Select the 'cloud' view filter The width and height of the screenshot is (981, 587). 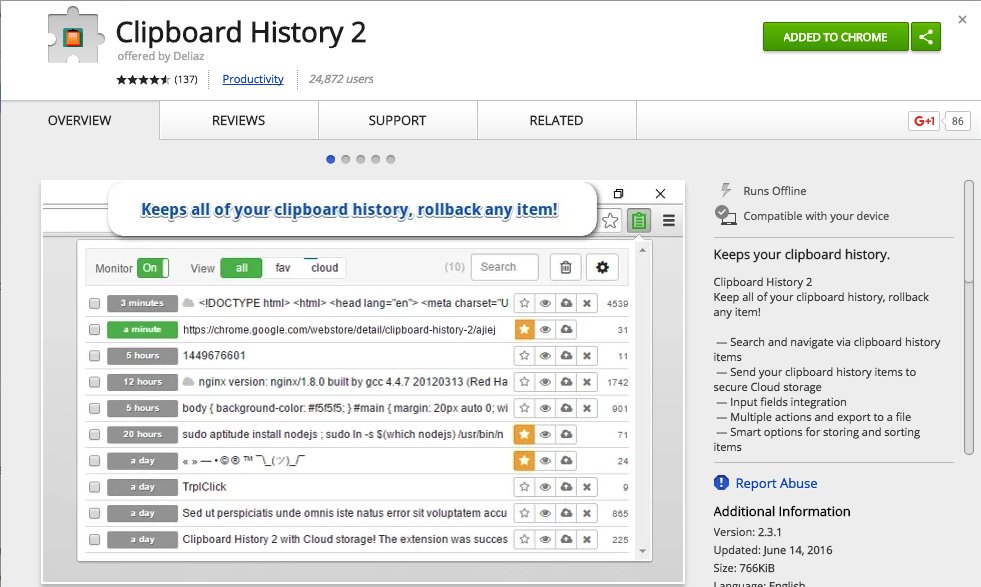coord(325,268)
